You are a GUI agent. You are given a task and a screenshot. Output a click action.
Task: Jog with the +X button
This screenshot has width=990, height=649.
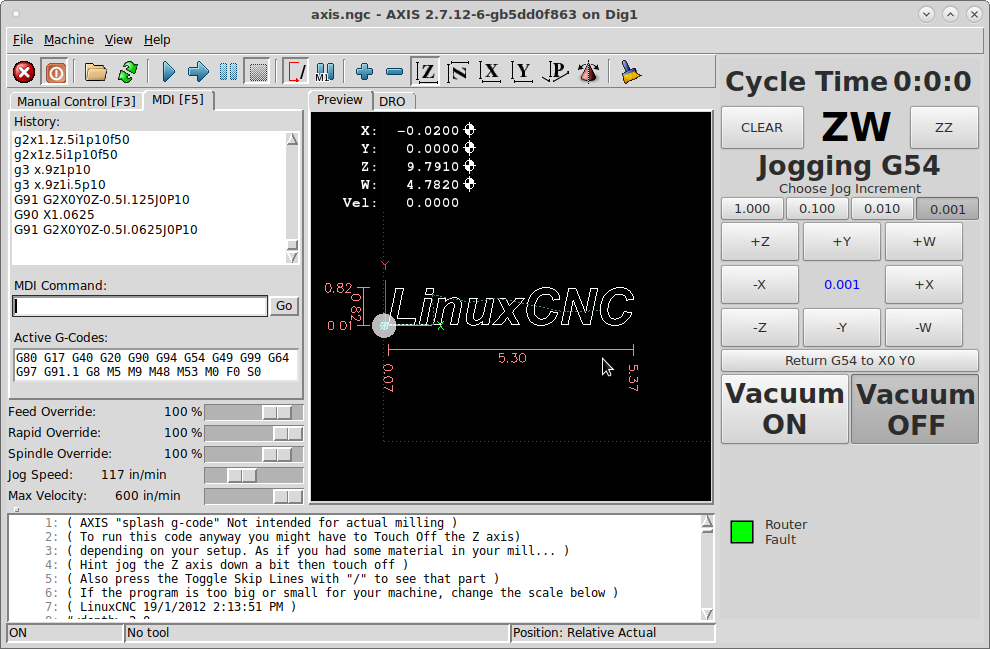coord(924,285)
